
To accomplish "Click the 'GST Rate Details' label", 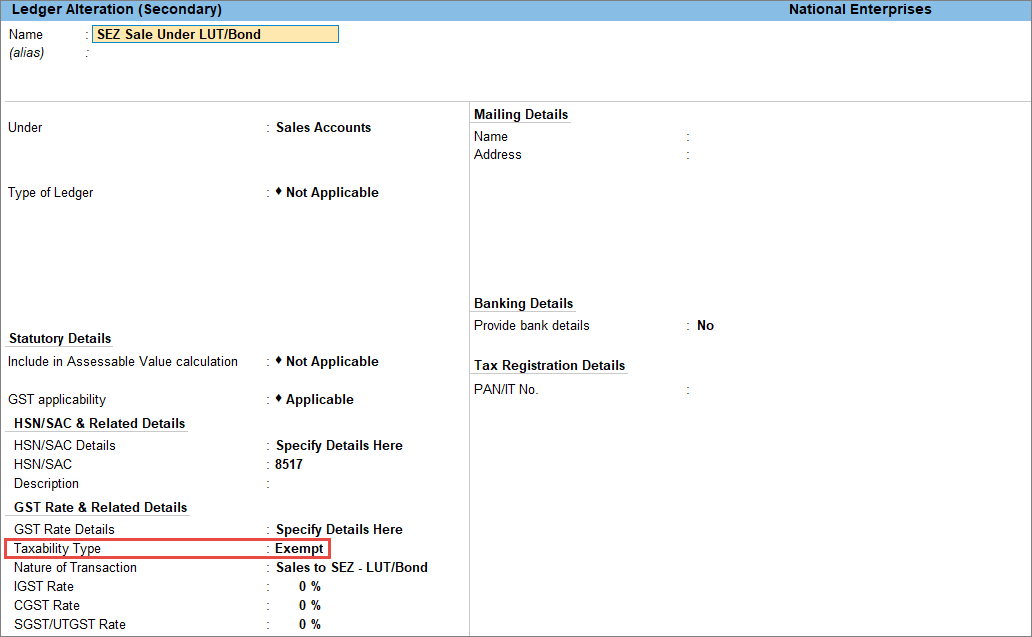I will pos(64,530).
